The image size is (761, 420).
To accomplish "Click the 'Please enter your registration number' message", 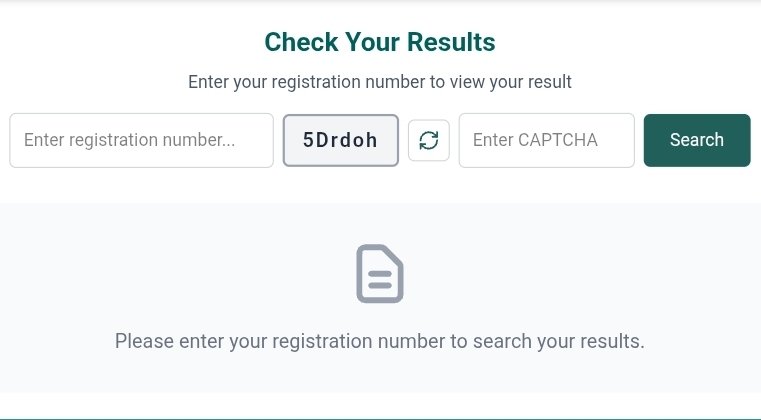I will click(x=380, y=341).
